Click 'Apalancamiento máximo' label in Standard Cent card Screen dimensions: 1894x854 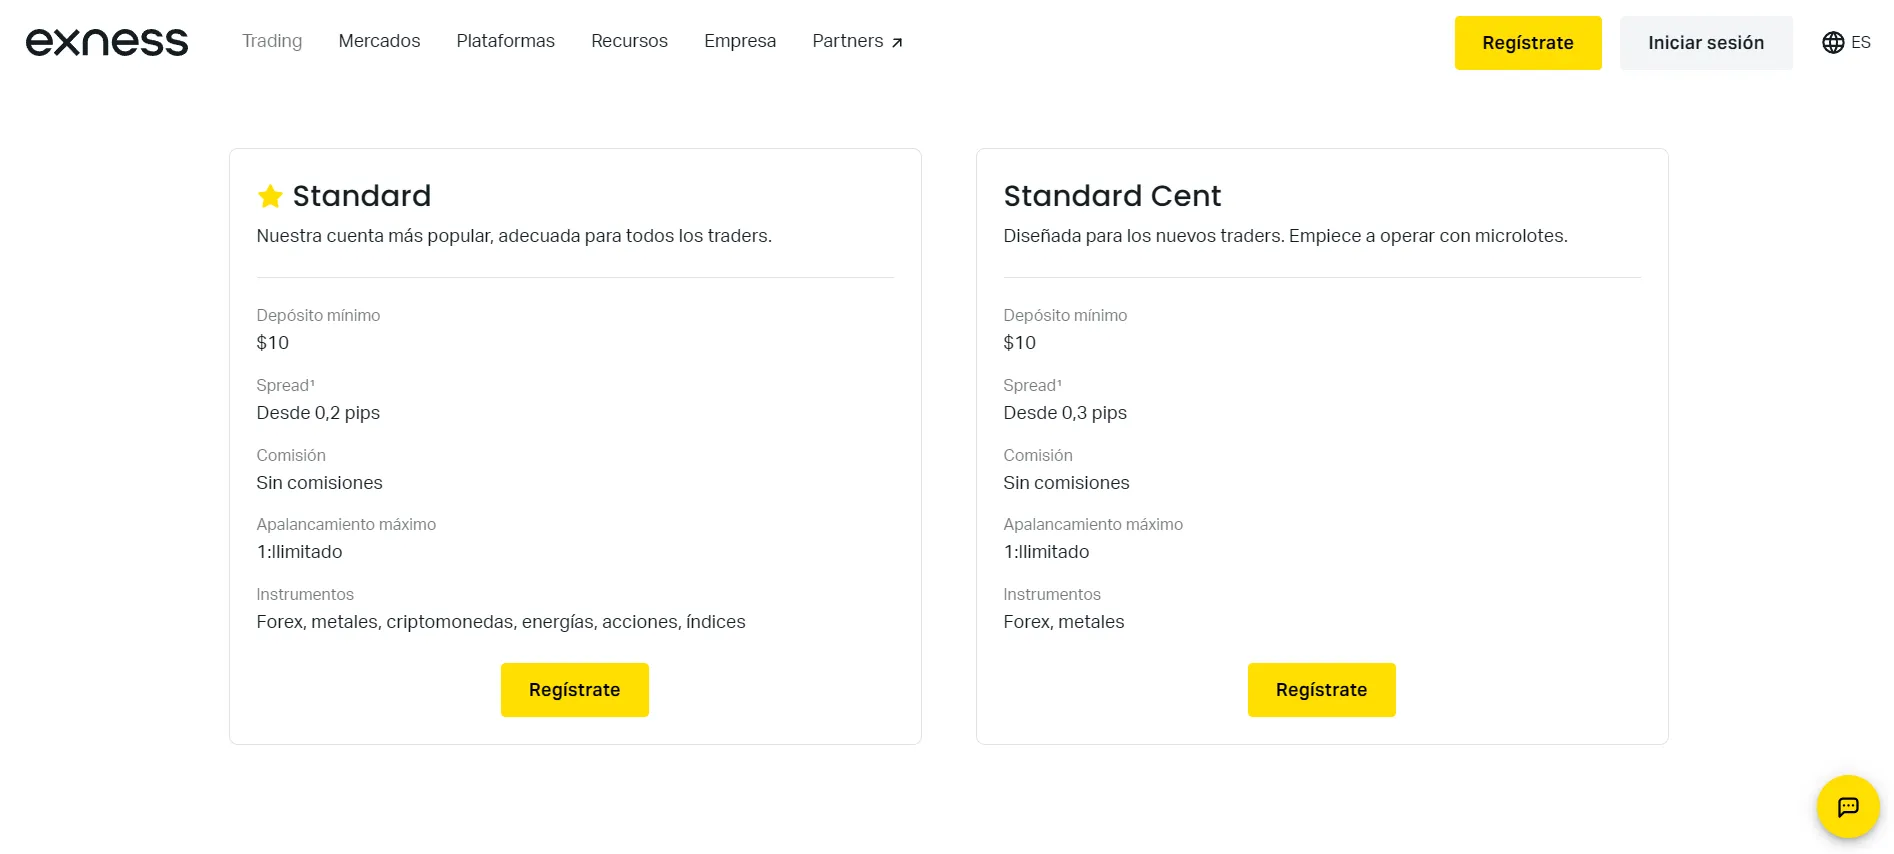pyautogui.click(x=1093, y=524)
